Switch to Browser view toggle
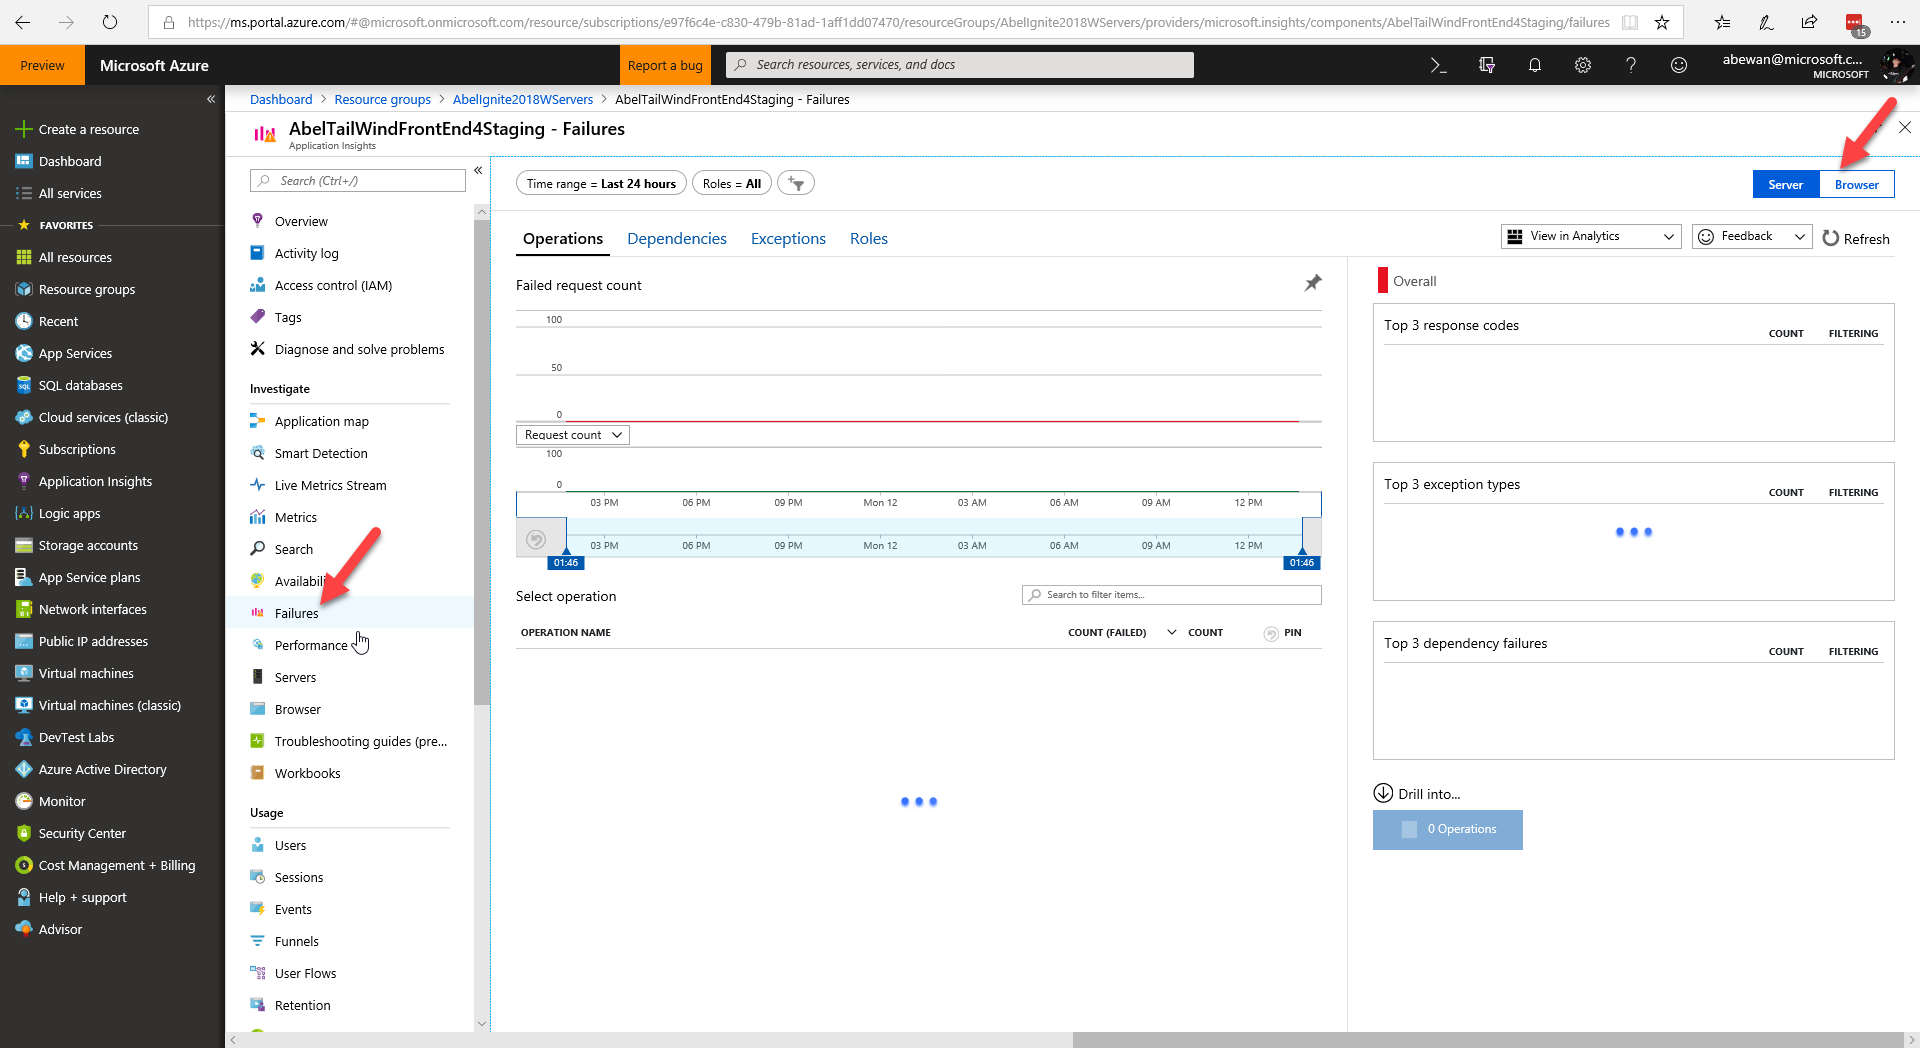 [1857, 184]
